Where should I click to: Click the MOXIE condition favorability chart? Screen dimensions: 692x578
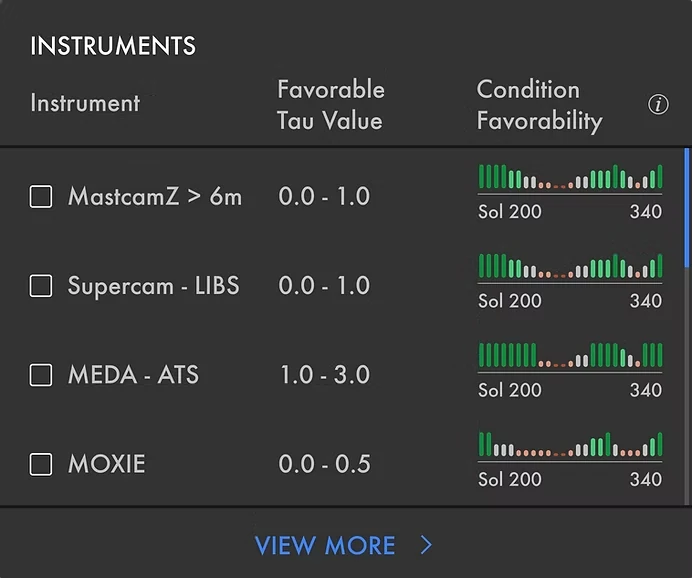[x=570, y=444]
